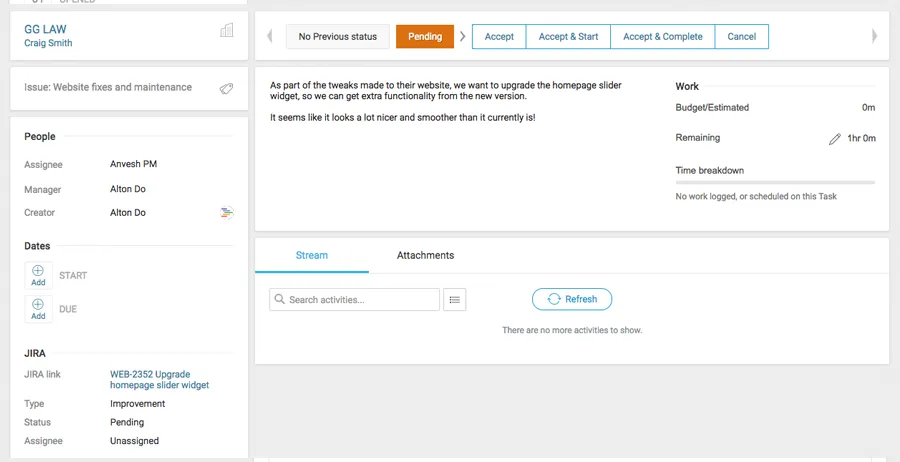The width and height of the screenshot is (900, 462).
Task: Click the Dates section heading
Action: pos(37,246)
